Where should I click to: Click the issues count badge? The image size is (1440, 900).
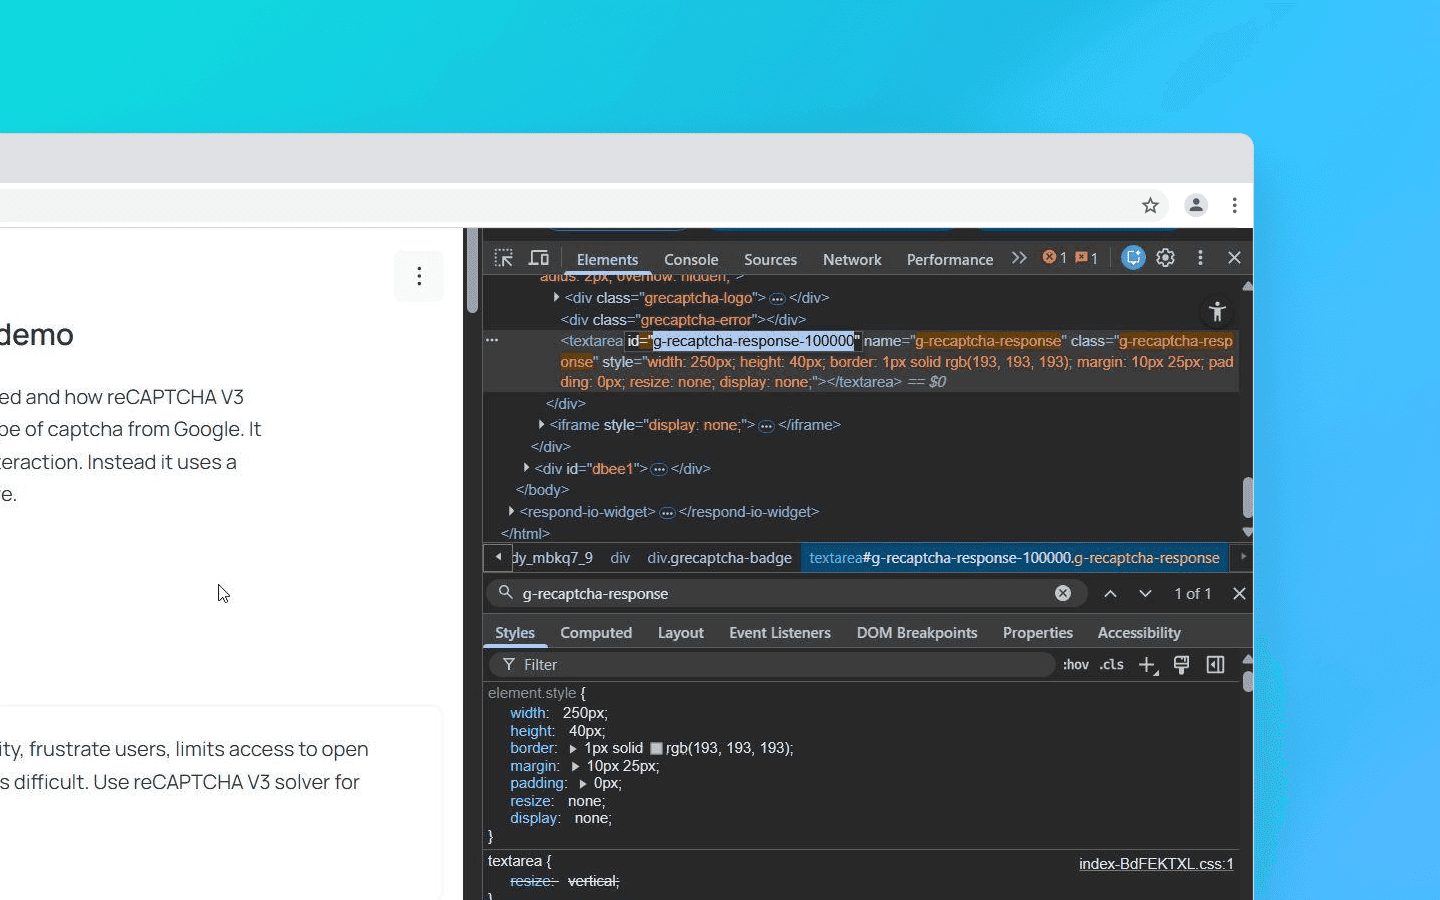[1087, 258]
